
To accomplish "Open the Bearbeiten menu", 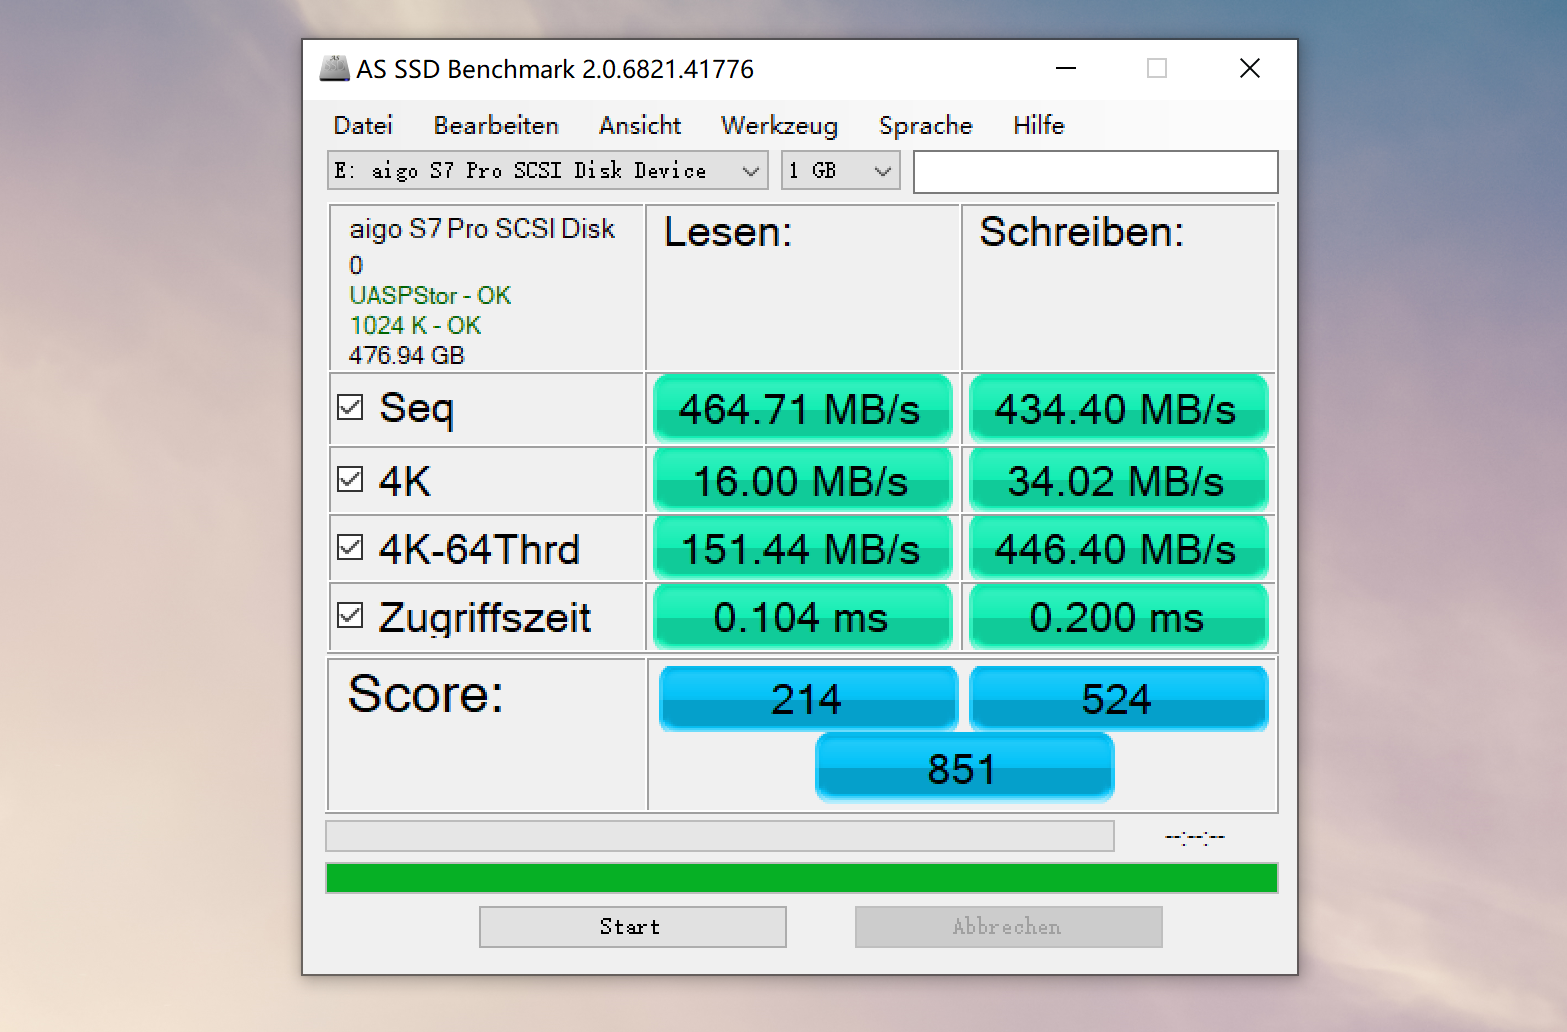I will coord(496,125).
